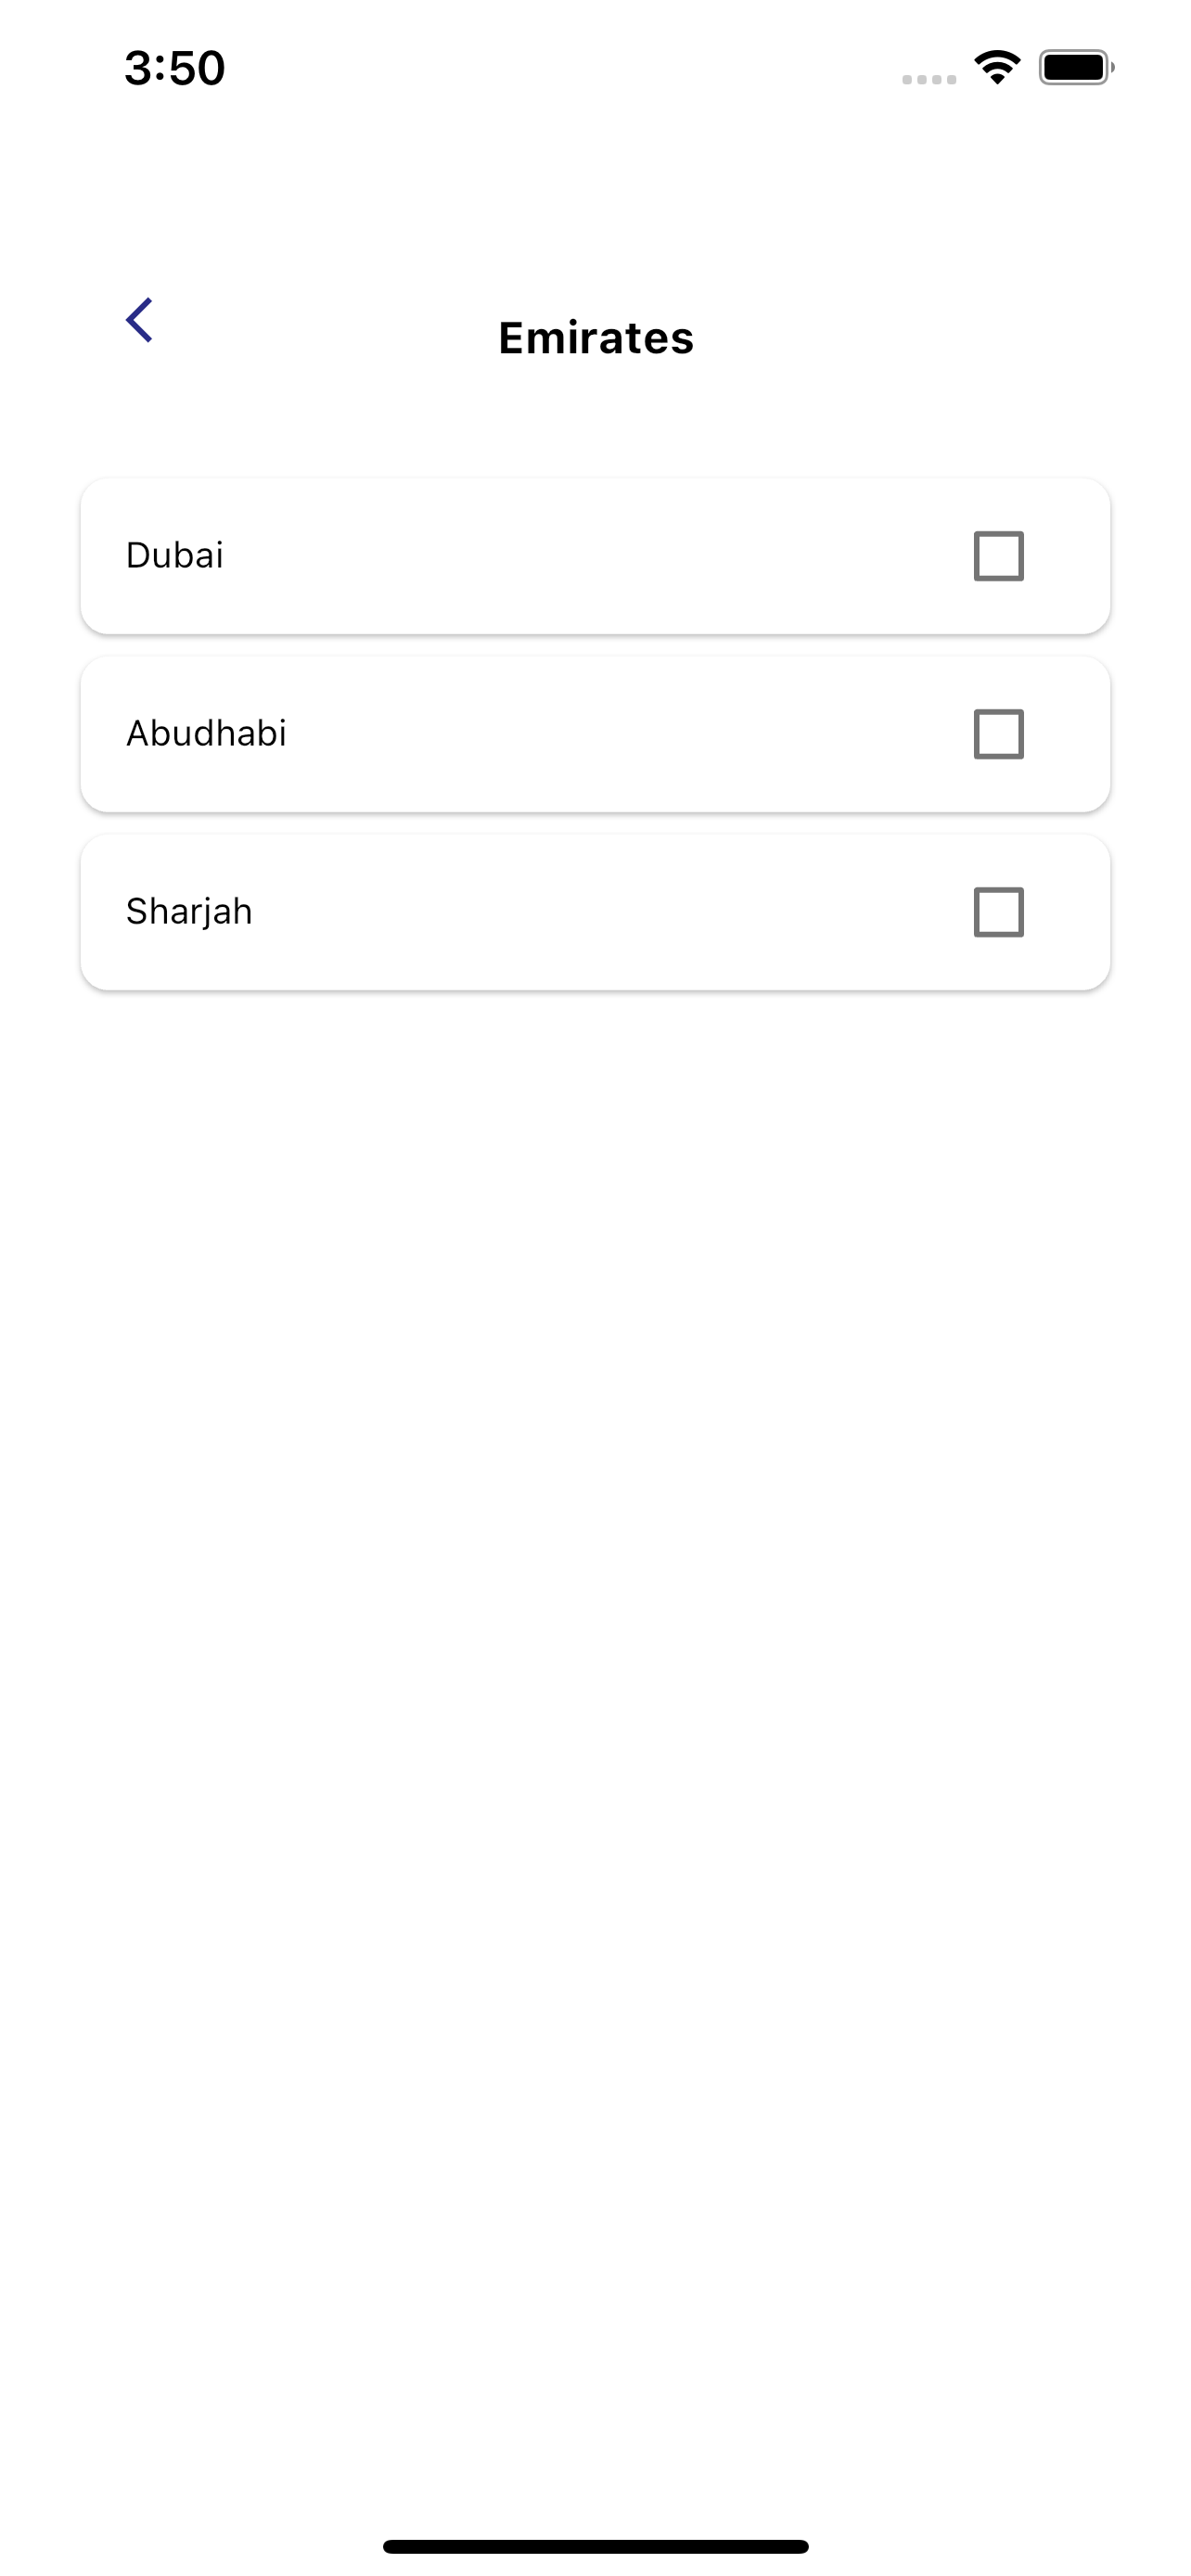This screenshot has width=1191, height=2576.
Task: Tap the Dubai list card
Action: pyautogui.click(x=595, y=556)
